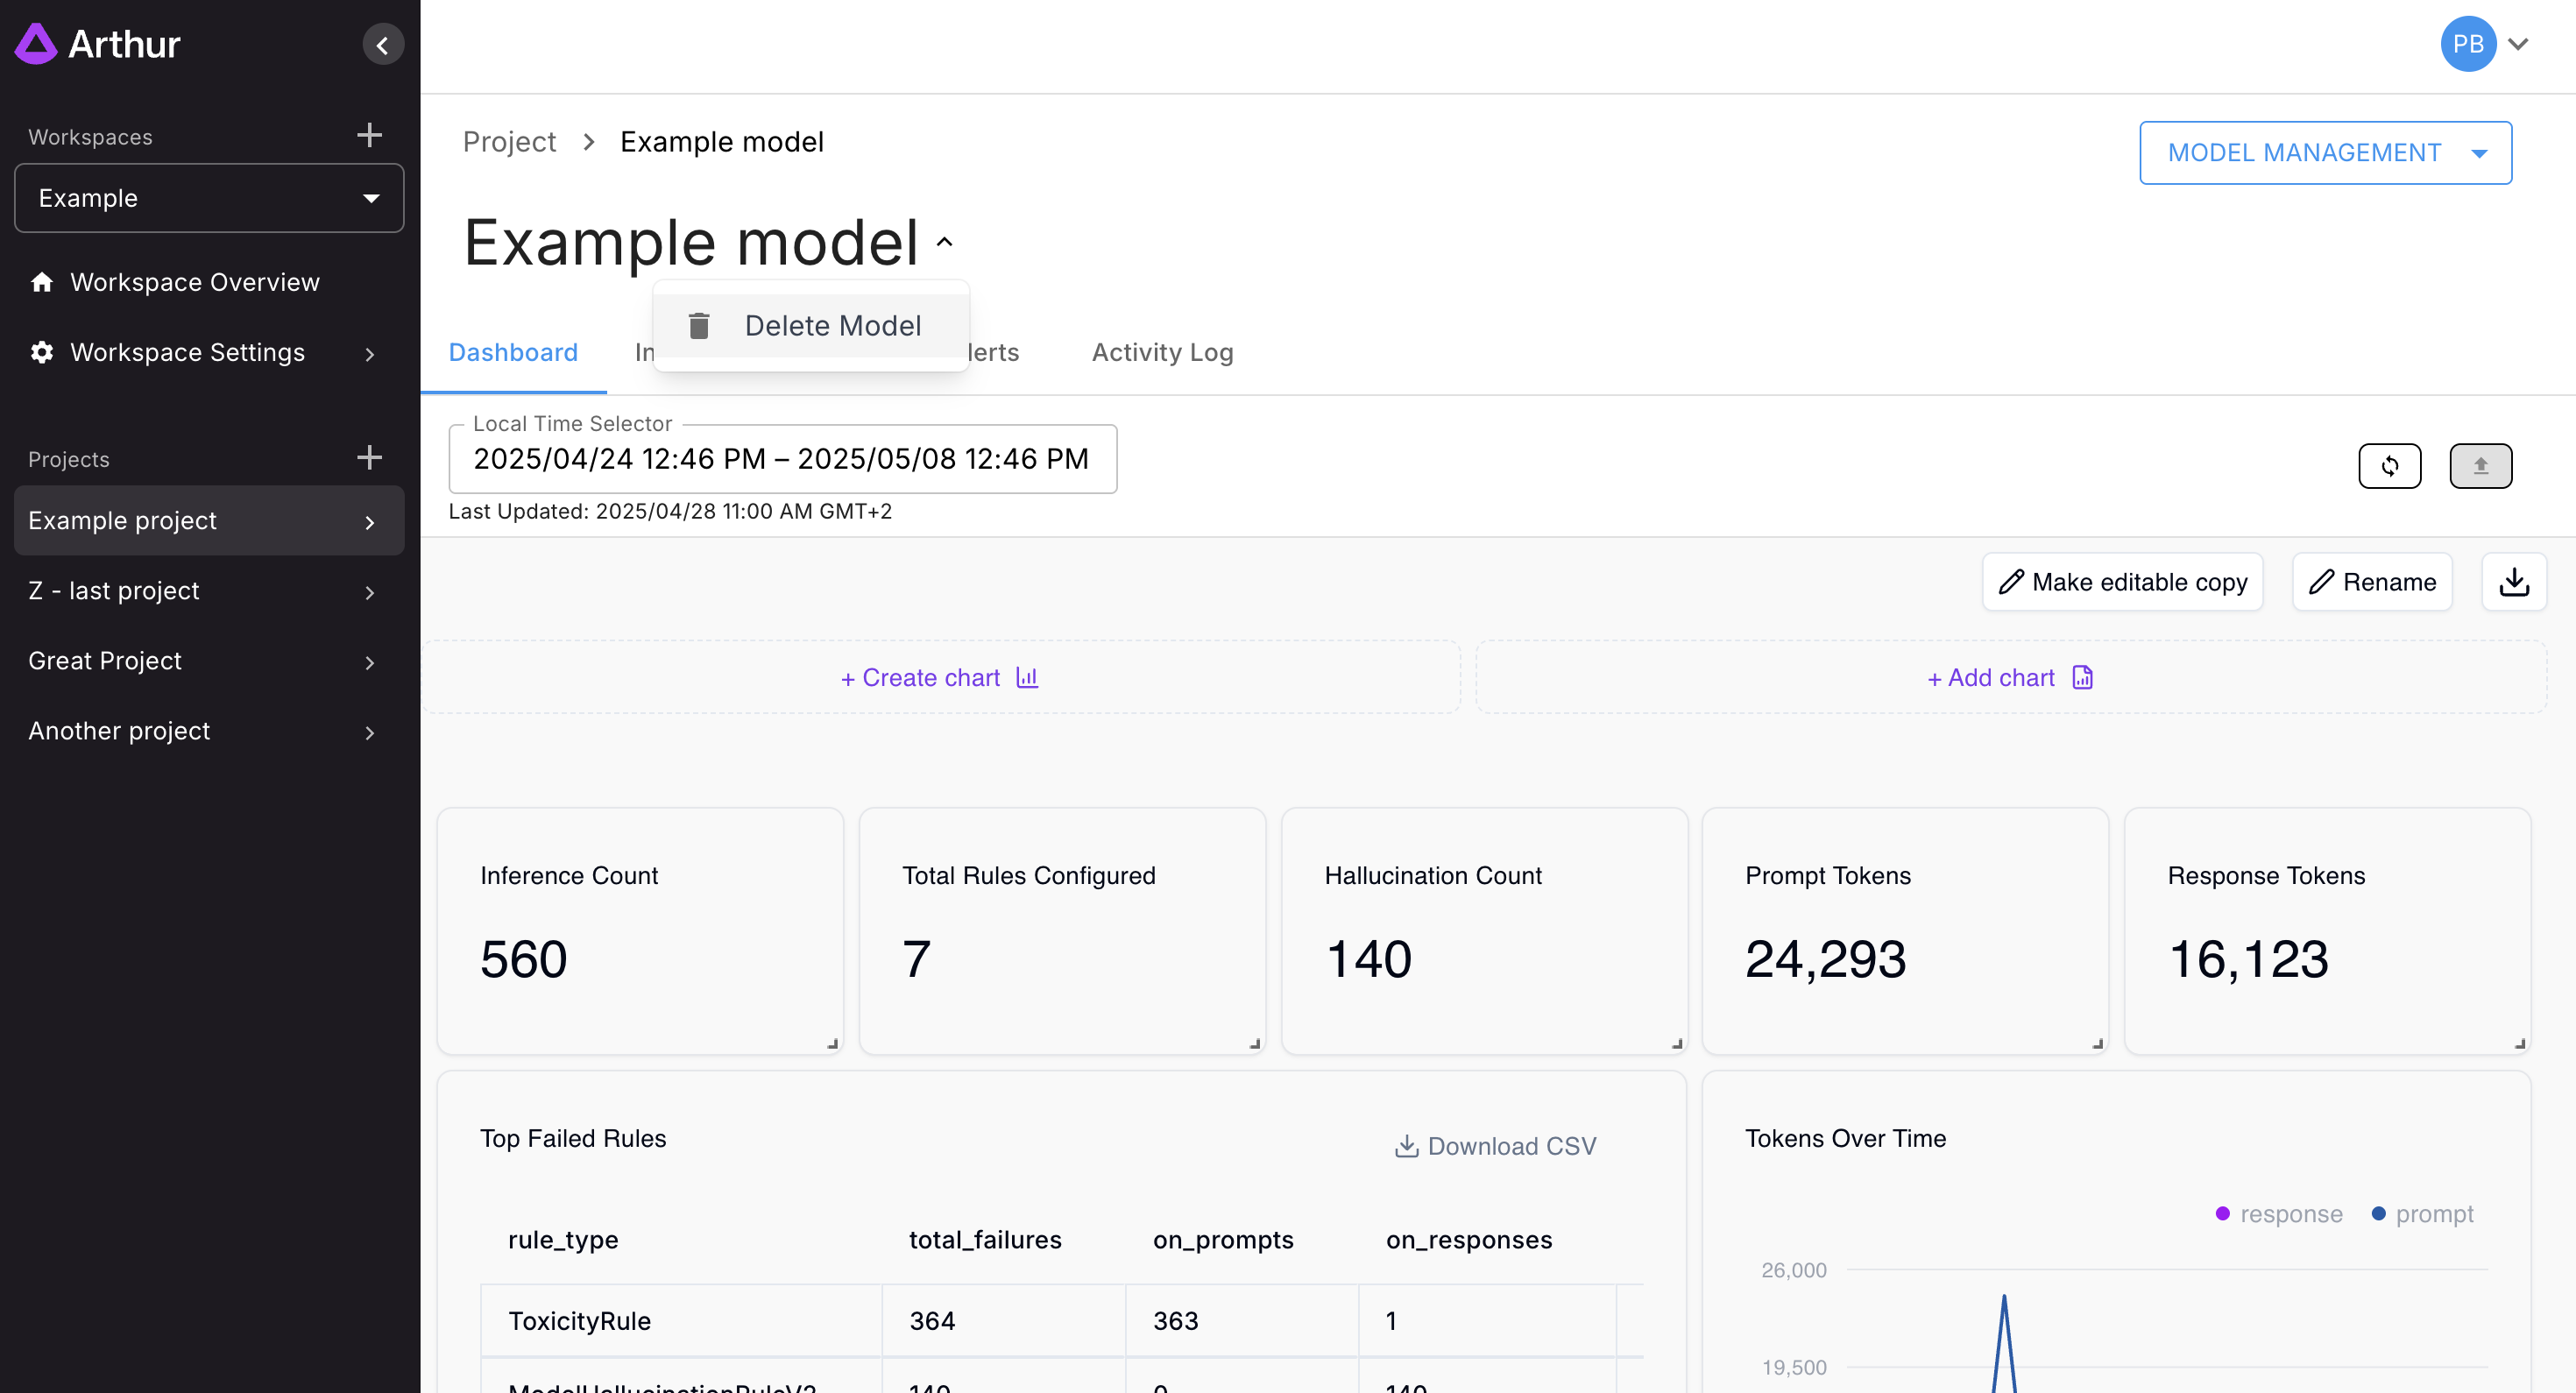
Task: Collapse the sidebar with the arrow button
Action: pos(382,45)
